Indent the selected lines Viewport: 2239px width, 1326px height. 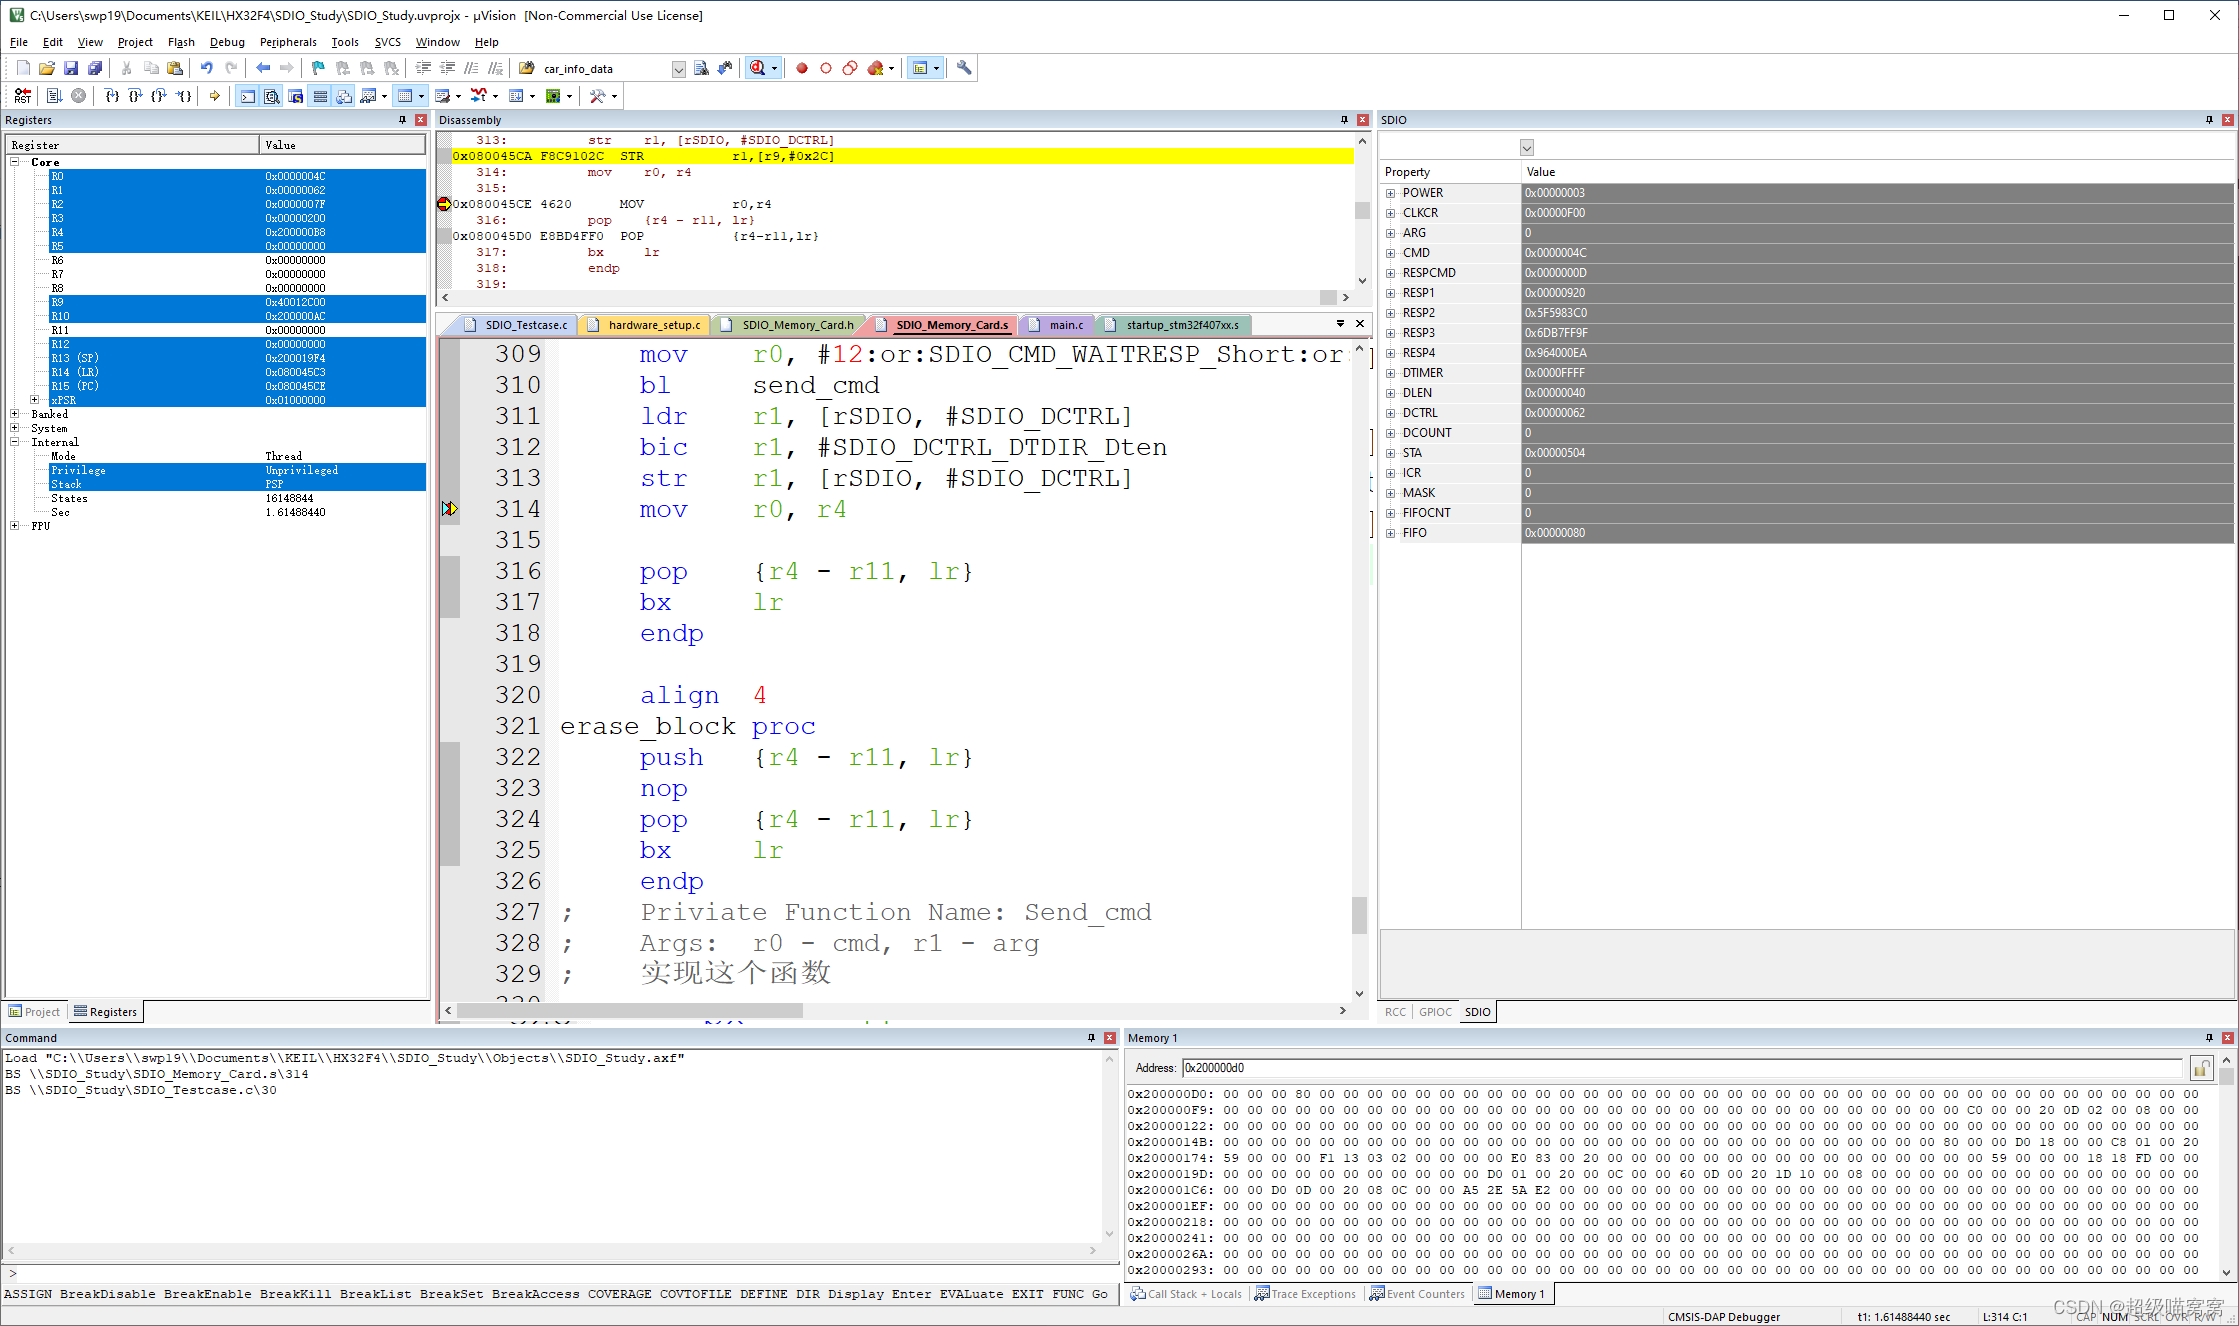[423, 68]
